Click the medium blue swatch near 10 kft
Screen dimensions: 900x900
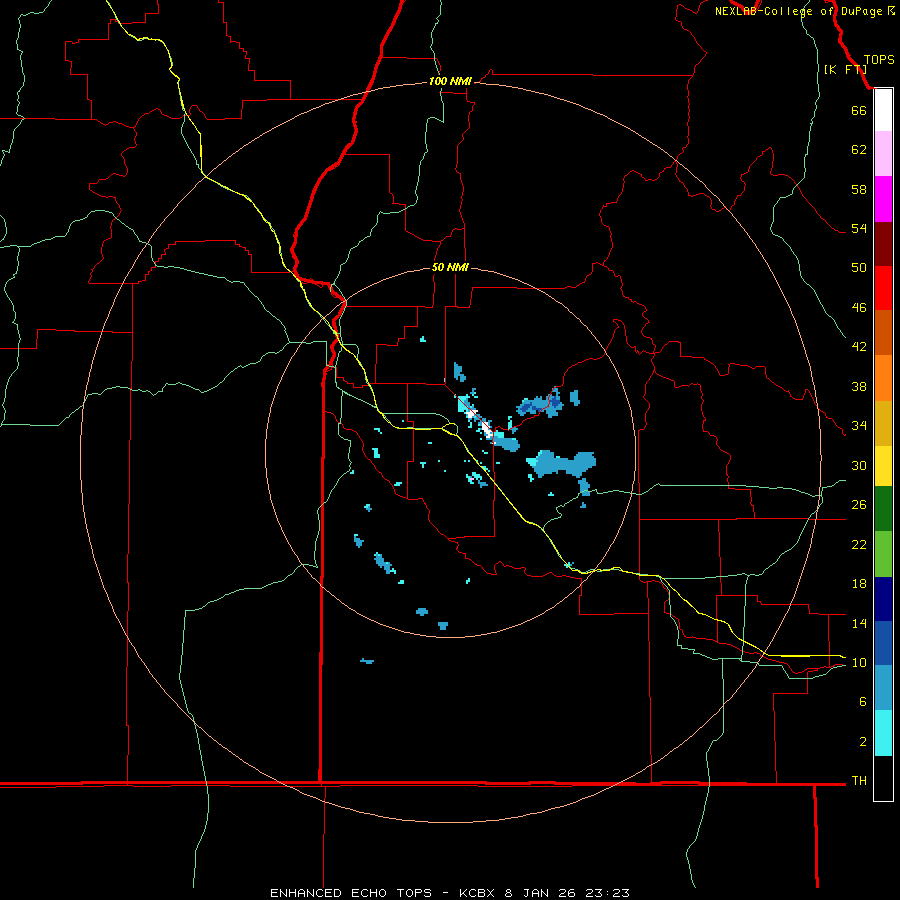pos(883,643)
